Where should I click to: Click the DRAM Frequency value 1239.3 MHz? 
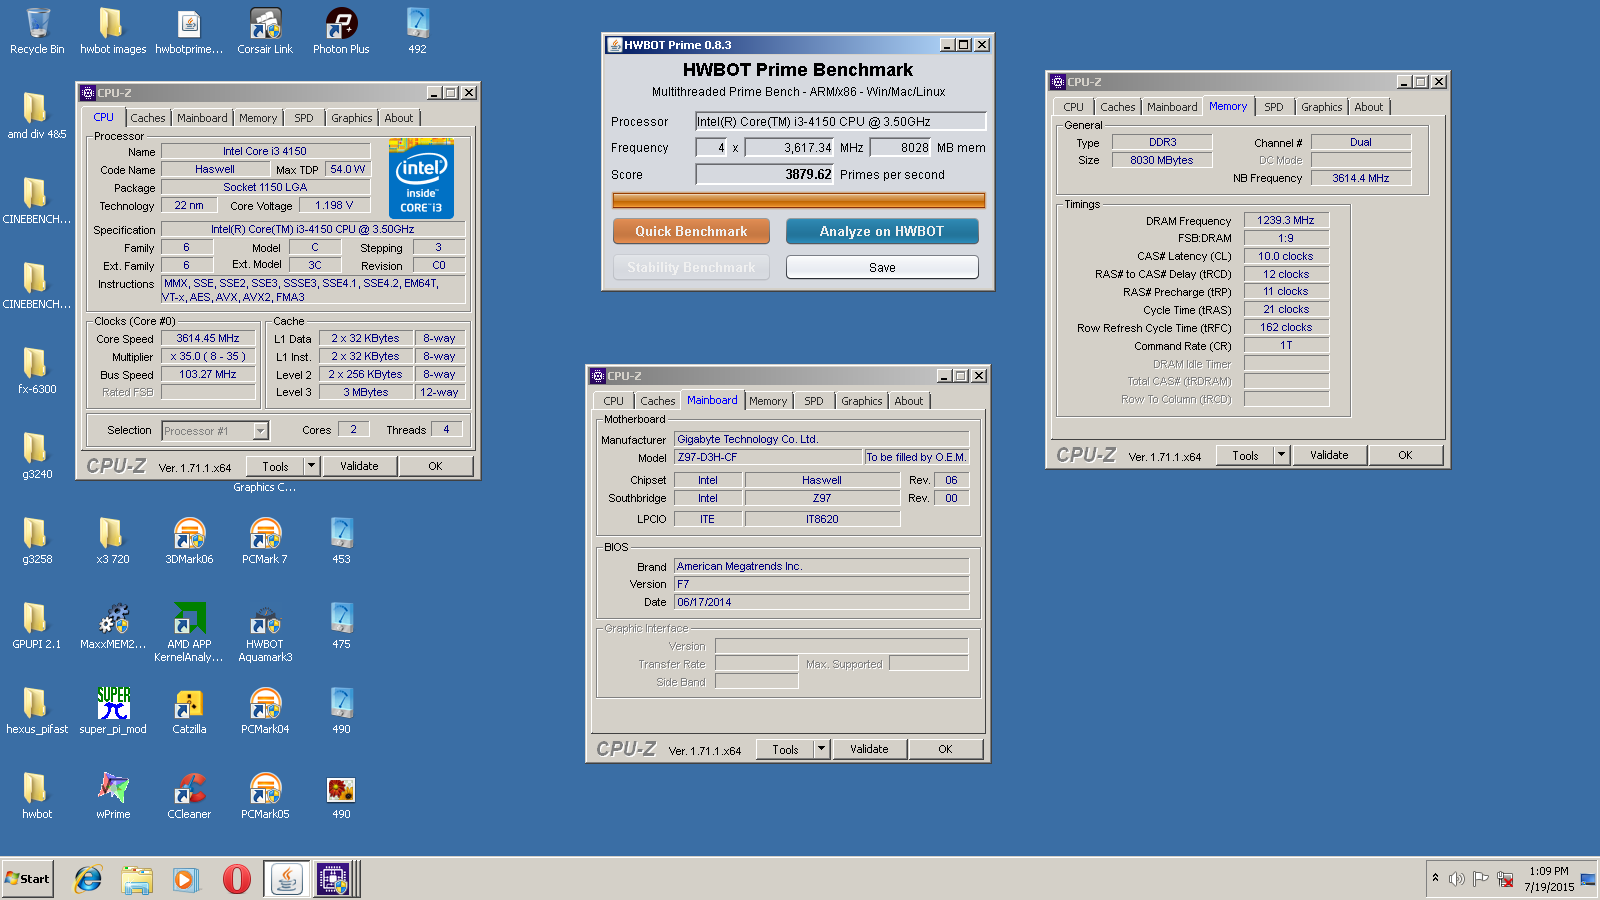pyautogui.click(x=1286, y=220)
